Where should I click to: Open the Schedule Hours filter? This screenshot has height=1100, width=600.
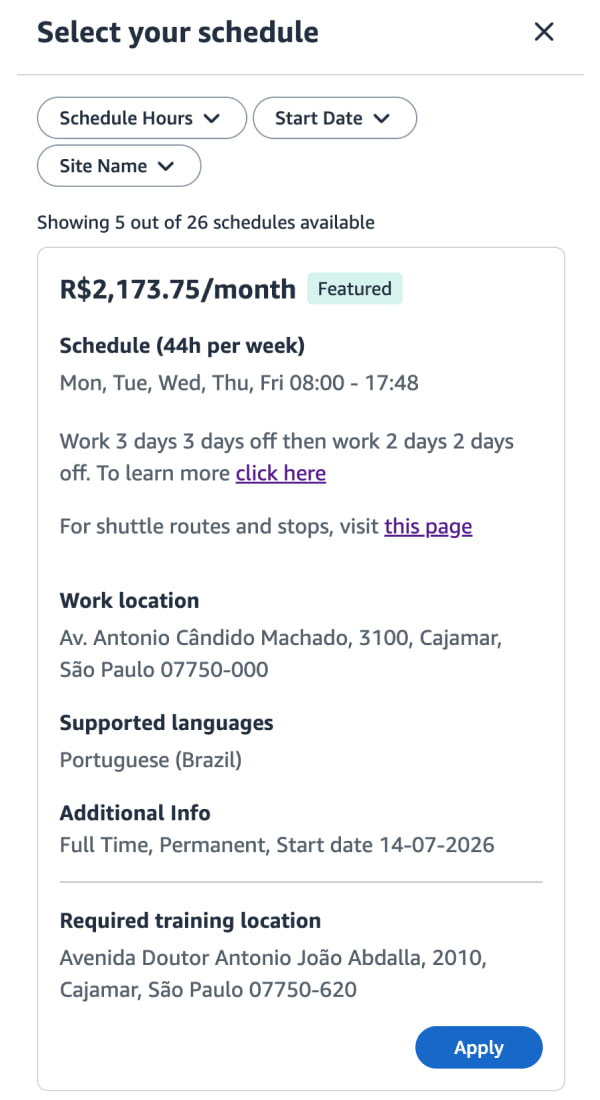pos(142,118)
